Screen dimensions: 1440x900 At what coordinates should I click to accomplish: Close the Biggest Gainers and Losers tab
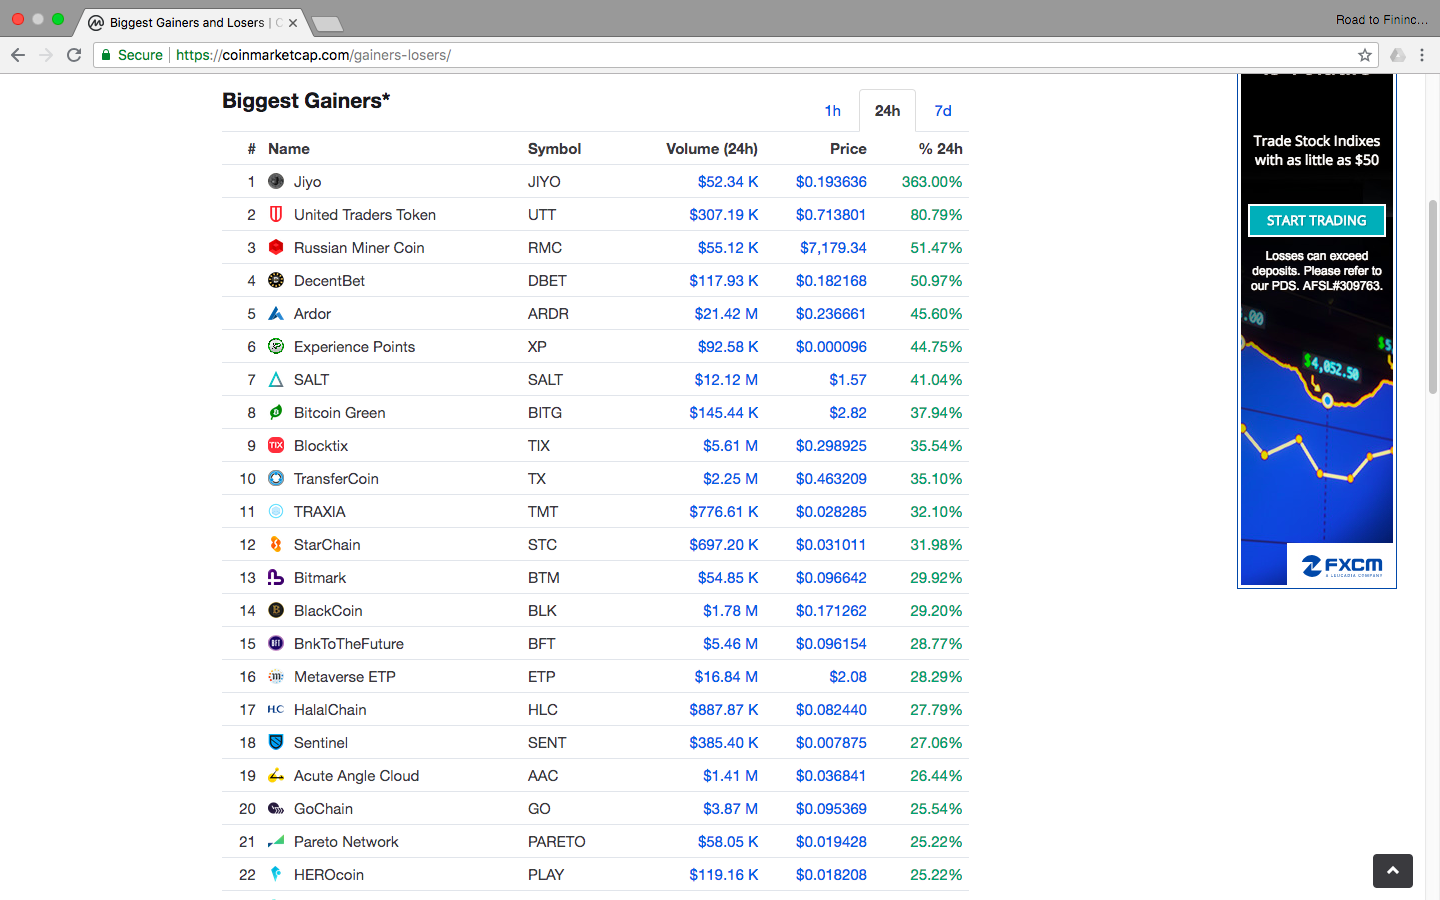pos(293,23)
